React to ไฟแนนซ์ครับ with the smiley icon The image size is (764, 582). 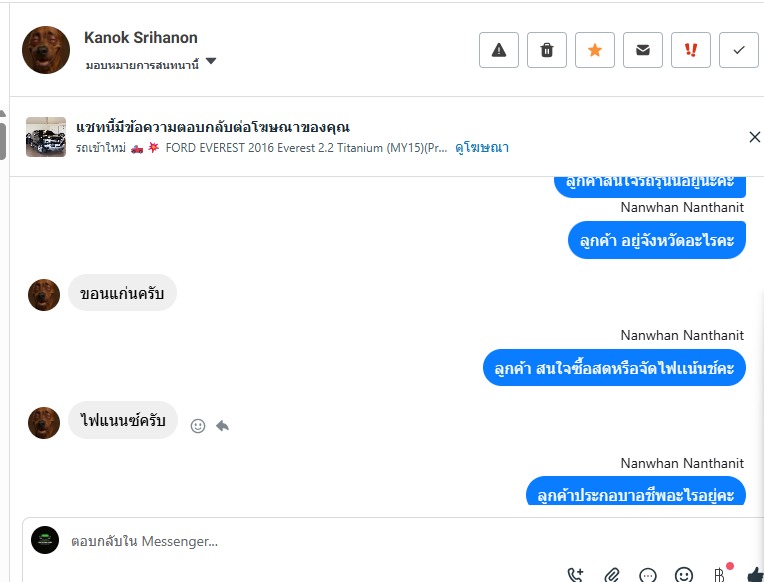tap(198, 426)
